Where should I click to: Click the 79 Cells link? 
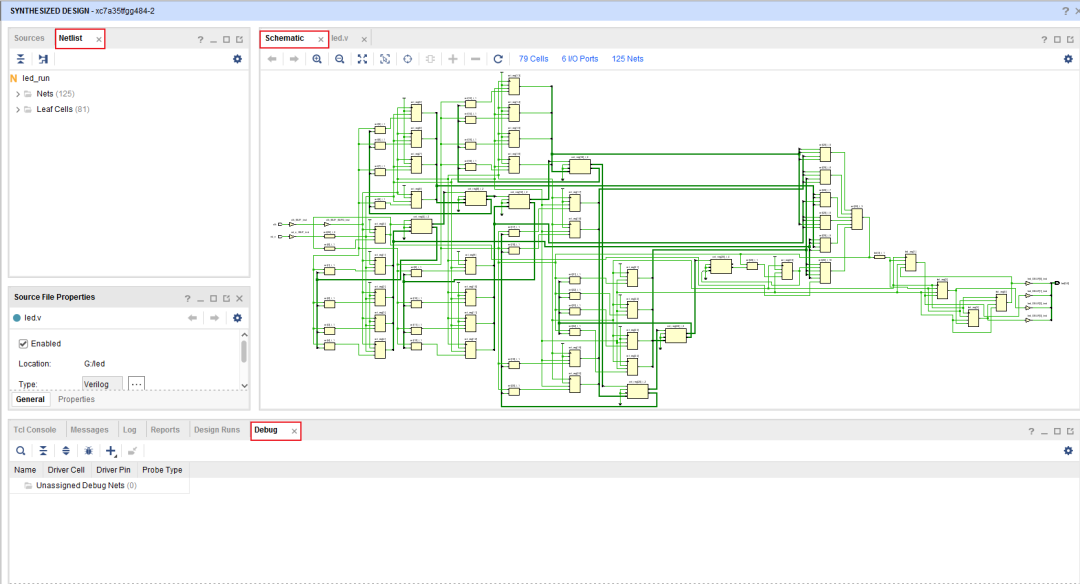coord(533,59)
